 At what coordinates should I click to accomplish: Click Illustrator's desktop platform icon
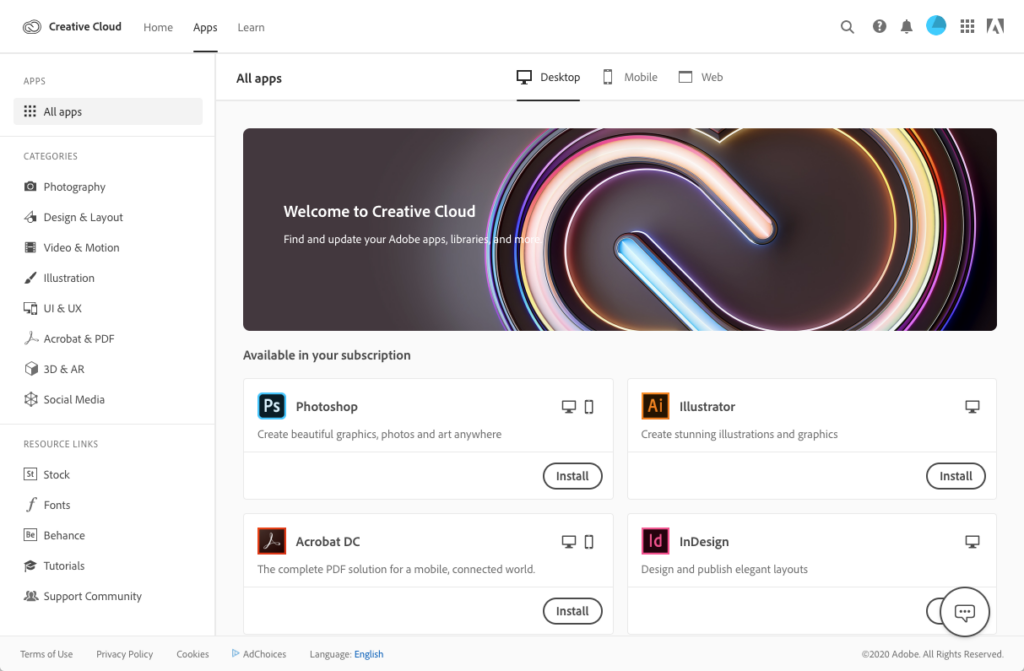[972, 407]
